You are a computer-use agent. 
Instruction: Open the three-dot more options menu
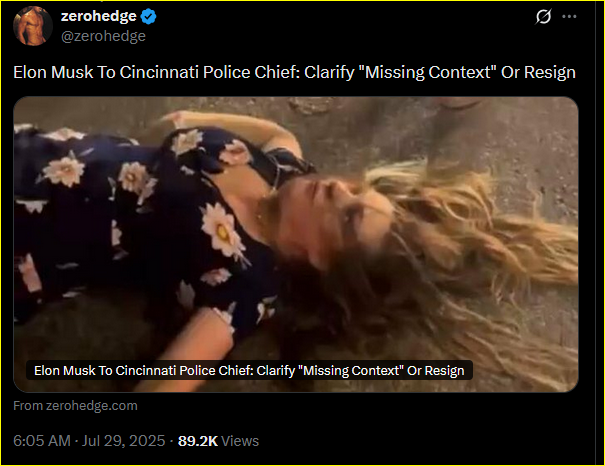569,17
